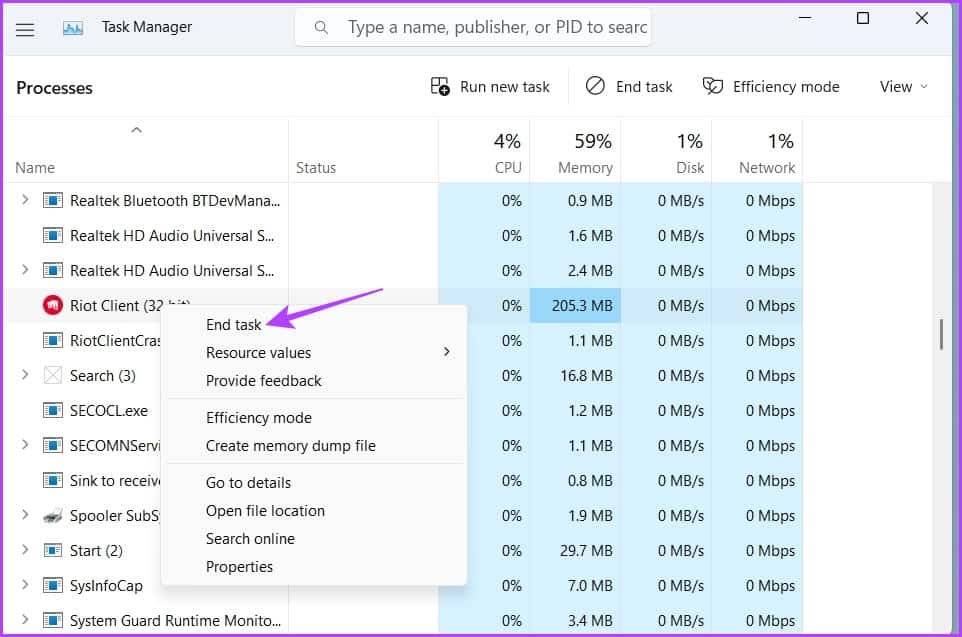Expand the Start (2) process group
This screenshot has height=637, width=962.
[x=25, y=549]
